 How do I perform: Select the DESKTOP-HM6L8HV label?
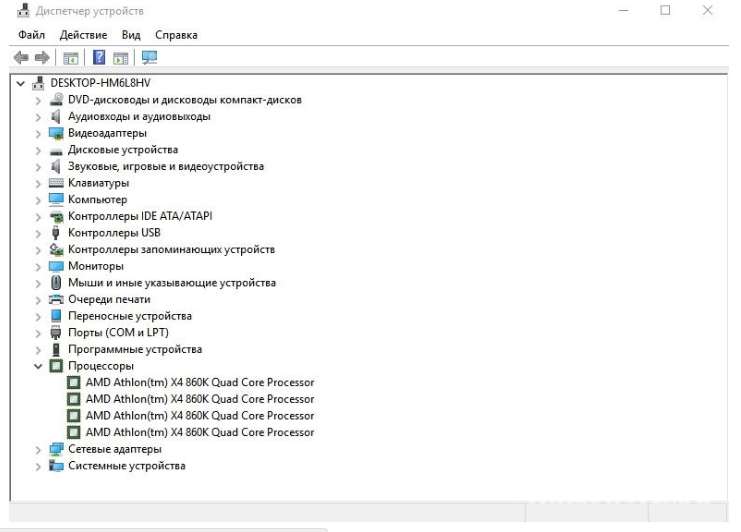[100, 83]
